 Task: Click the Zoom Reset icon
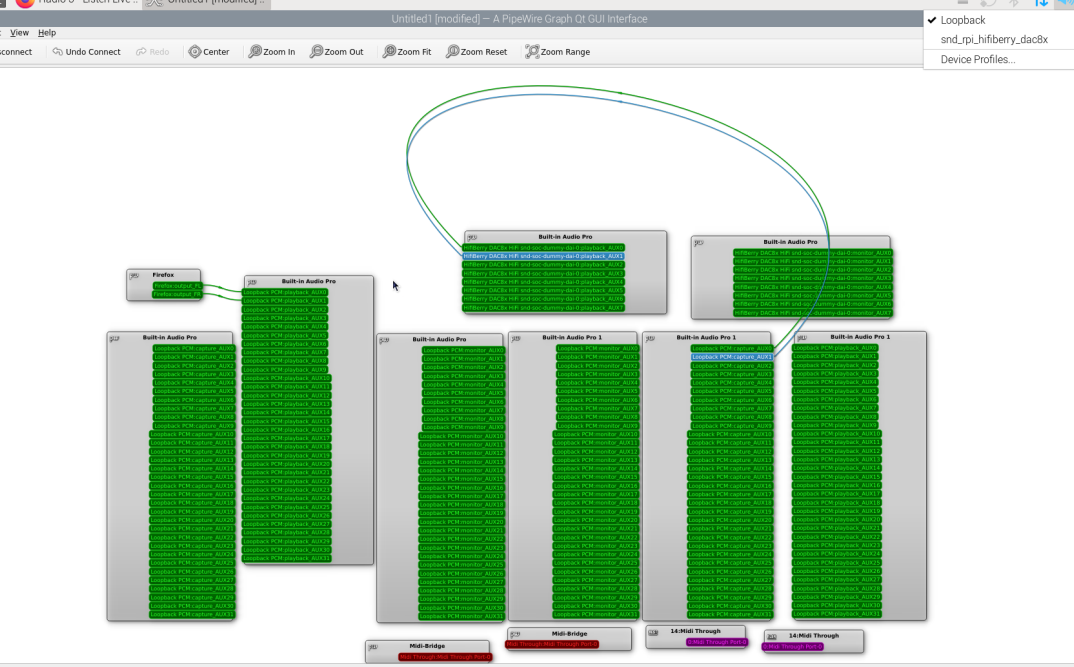pos(452,51)
